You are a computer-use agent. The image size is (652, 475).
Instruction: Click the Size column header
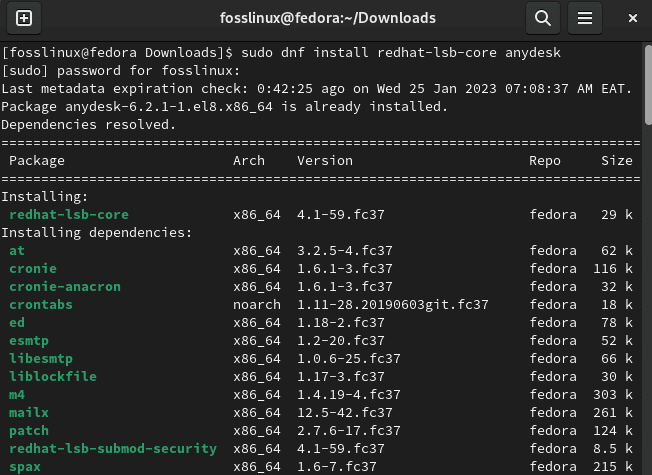coord(617,161)
